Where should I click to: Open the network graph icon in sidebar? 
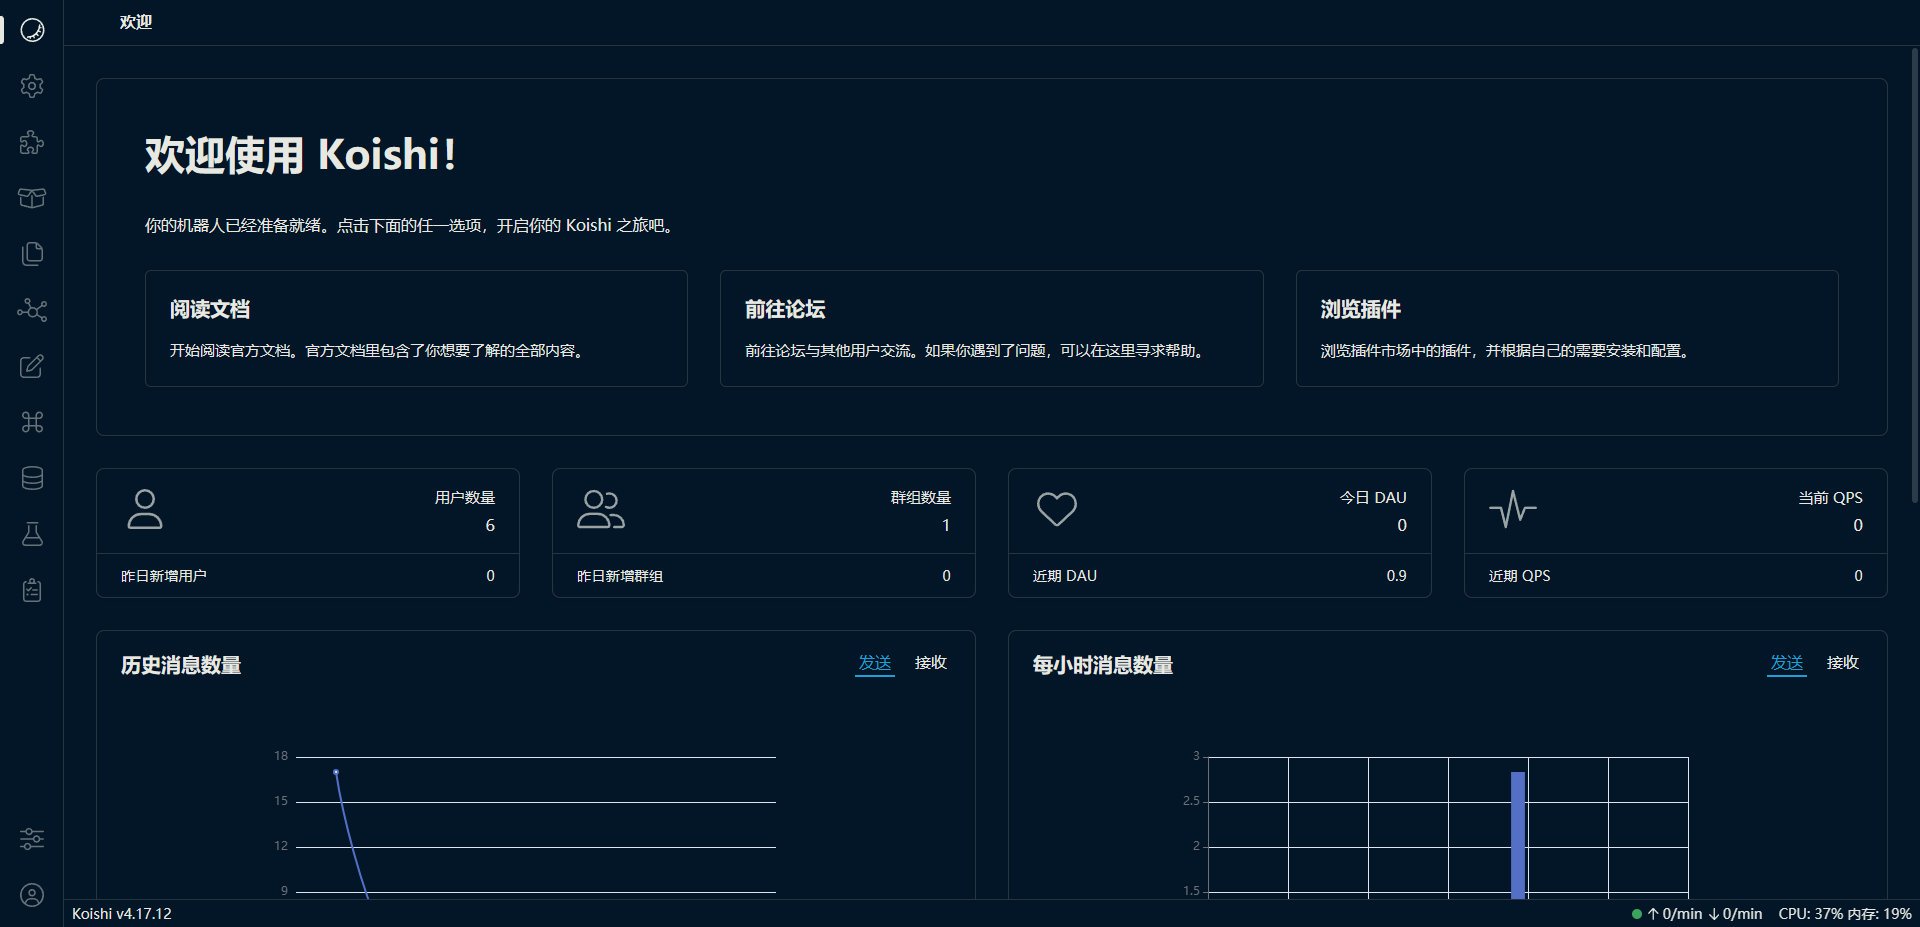(x=32, y=310)
